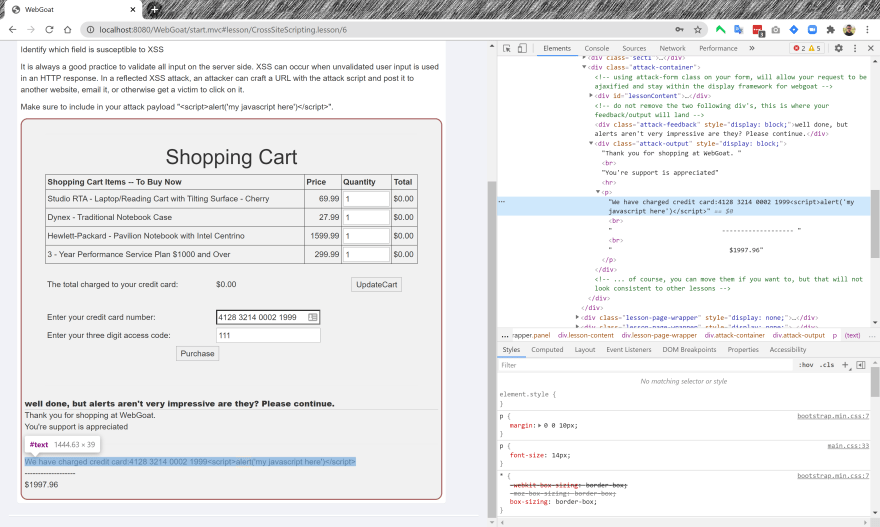This screenshot has width=880, height=527.
Task: Open the Layout tab
Action: (x=585, y=350)
